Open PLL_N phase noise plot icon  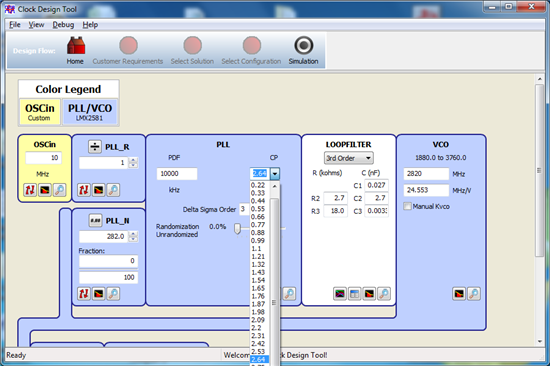pos(99,293)
